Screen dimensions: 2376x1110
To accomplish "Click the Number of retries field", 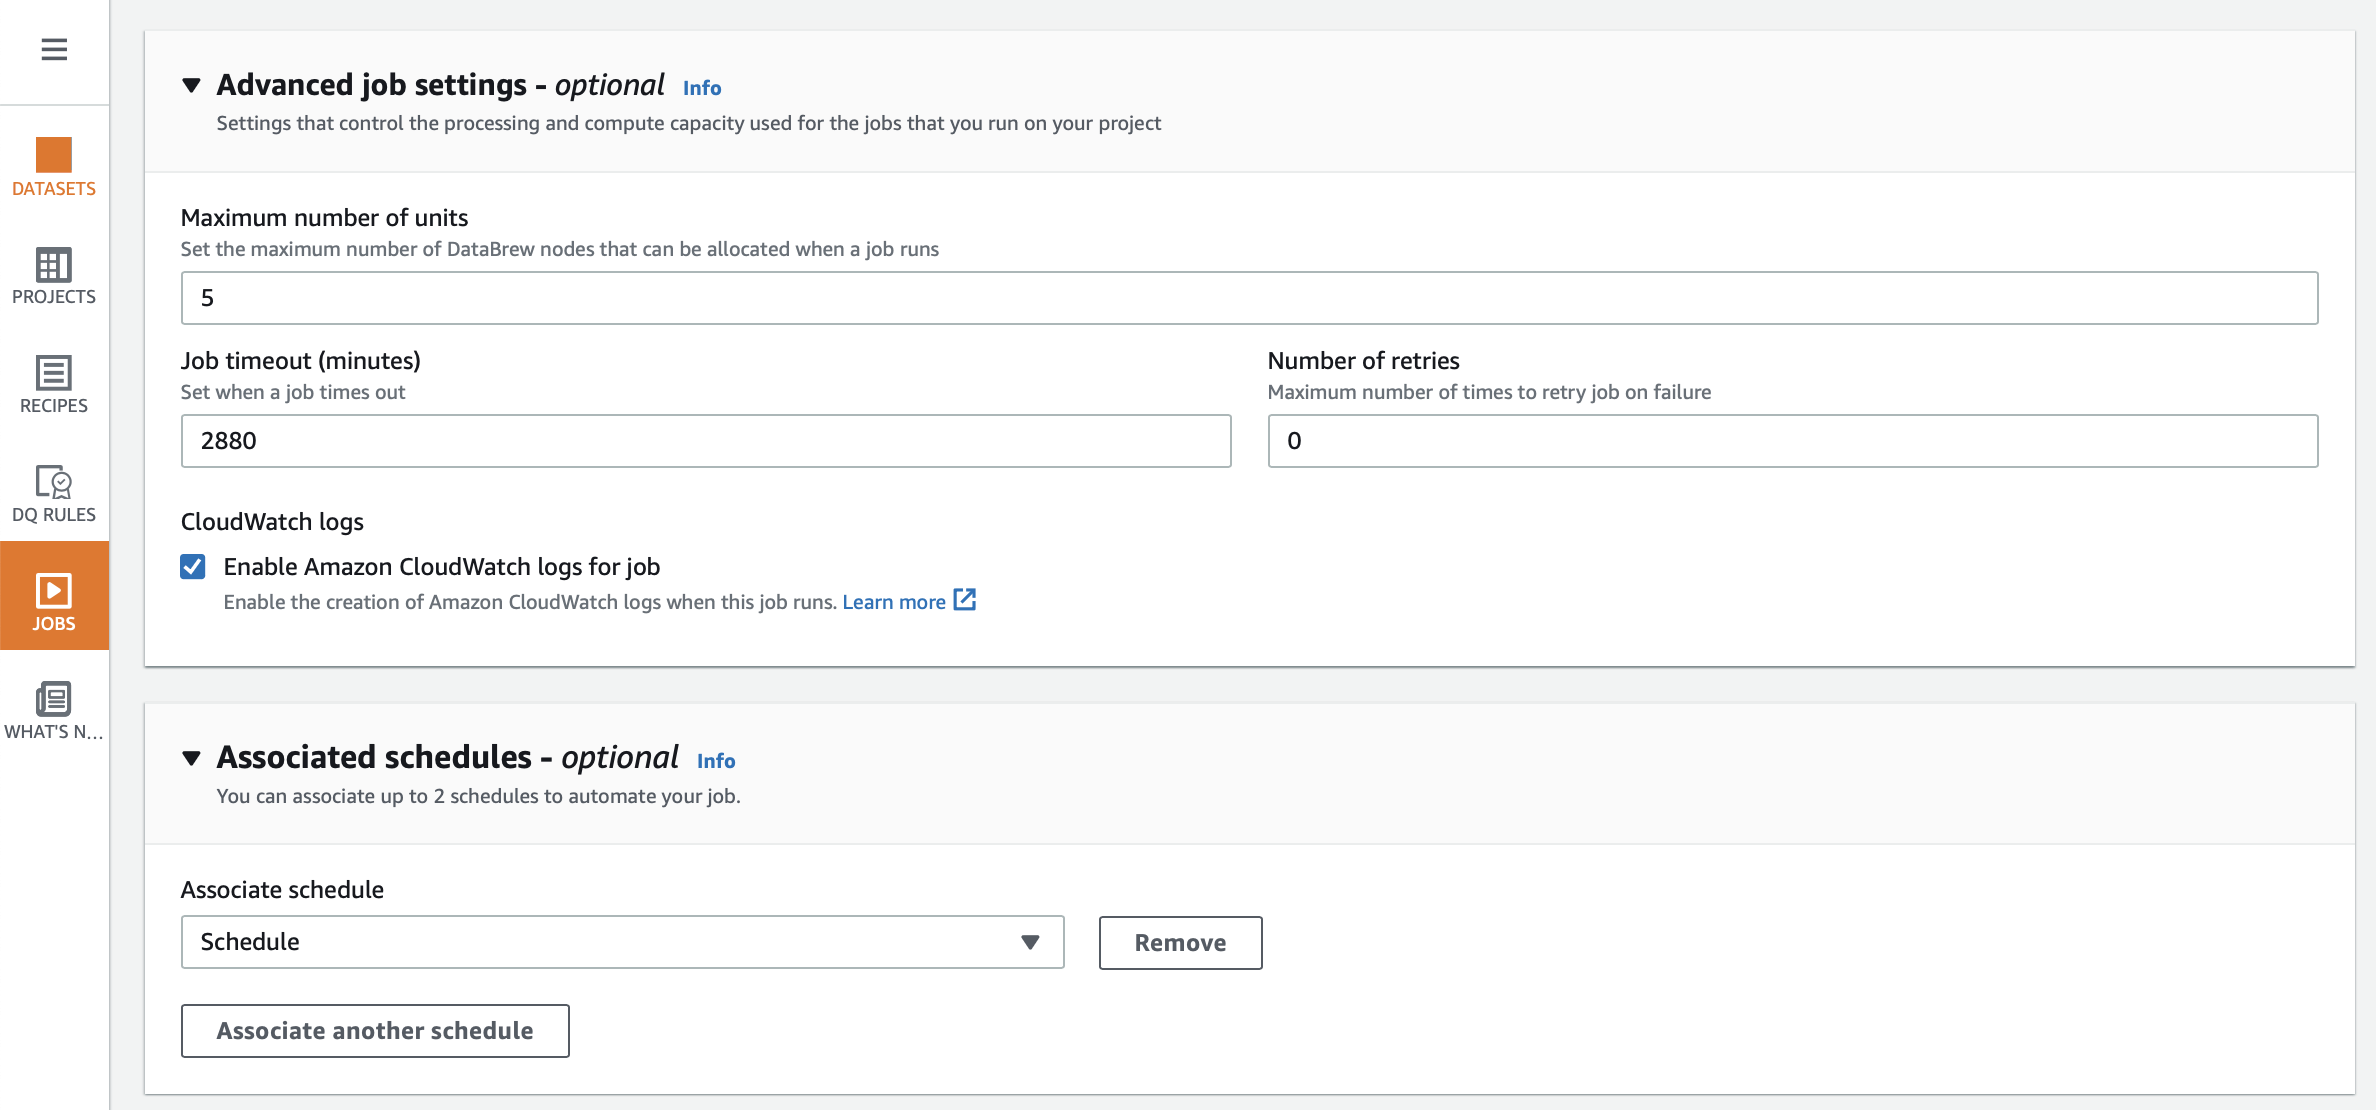I will 1792,441.
